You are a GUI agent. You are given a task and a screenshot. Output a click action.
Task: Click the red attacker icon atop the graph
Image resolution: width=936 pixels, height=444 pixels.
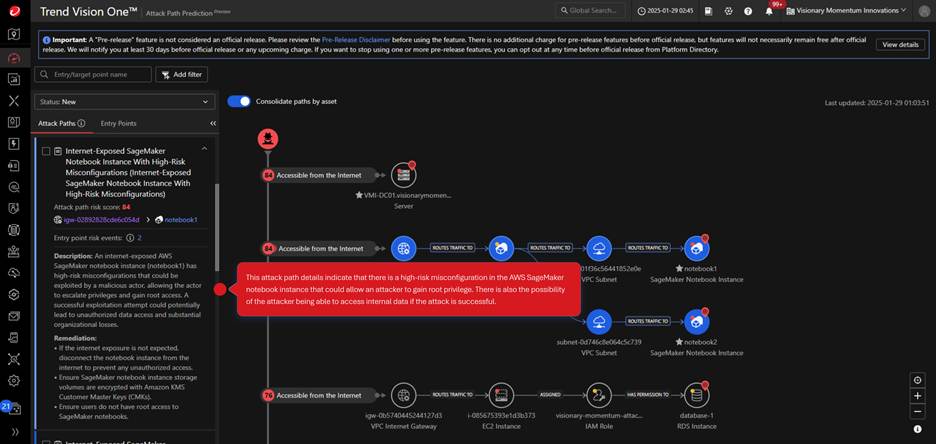pos(268,139)
